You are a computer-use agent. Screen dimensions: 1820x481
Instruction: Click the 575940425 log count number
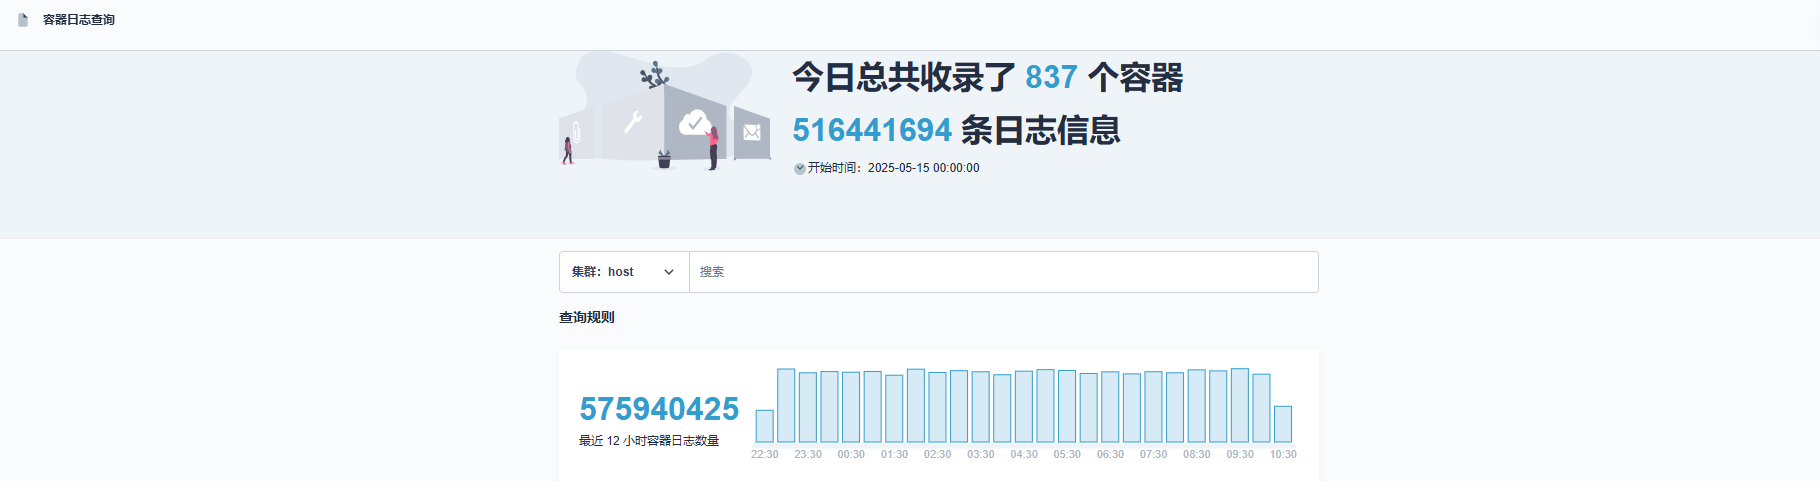(x=659, y=409)
